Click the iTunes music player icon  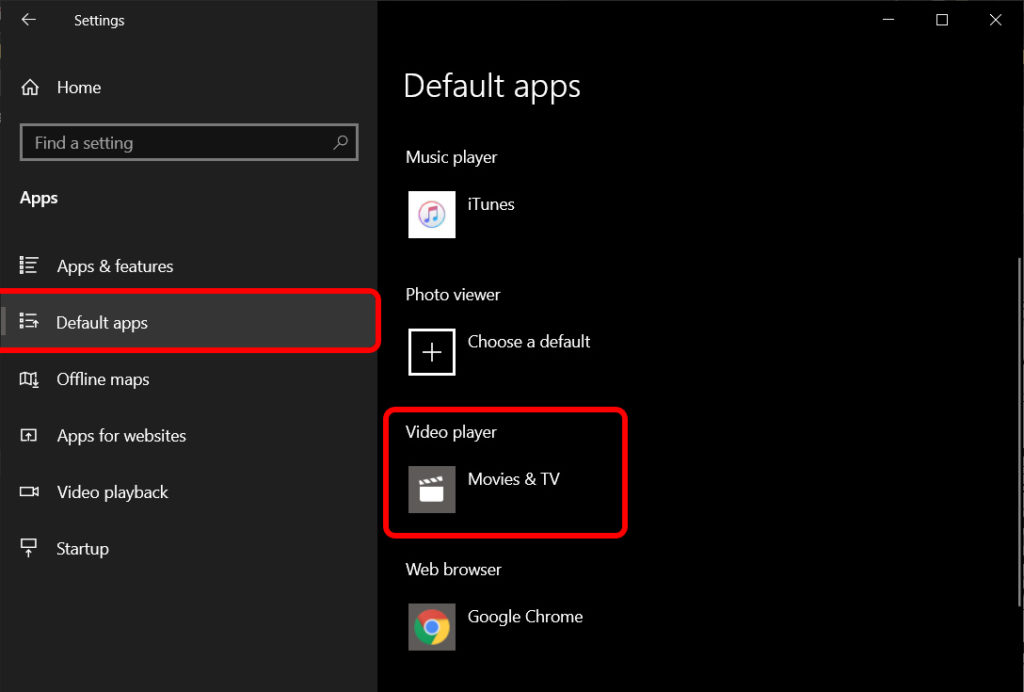[432, 215]
